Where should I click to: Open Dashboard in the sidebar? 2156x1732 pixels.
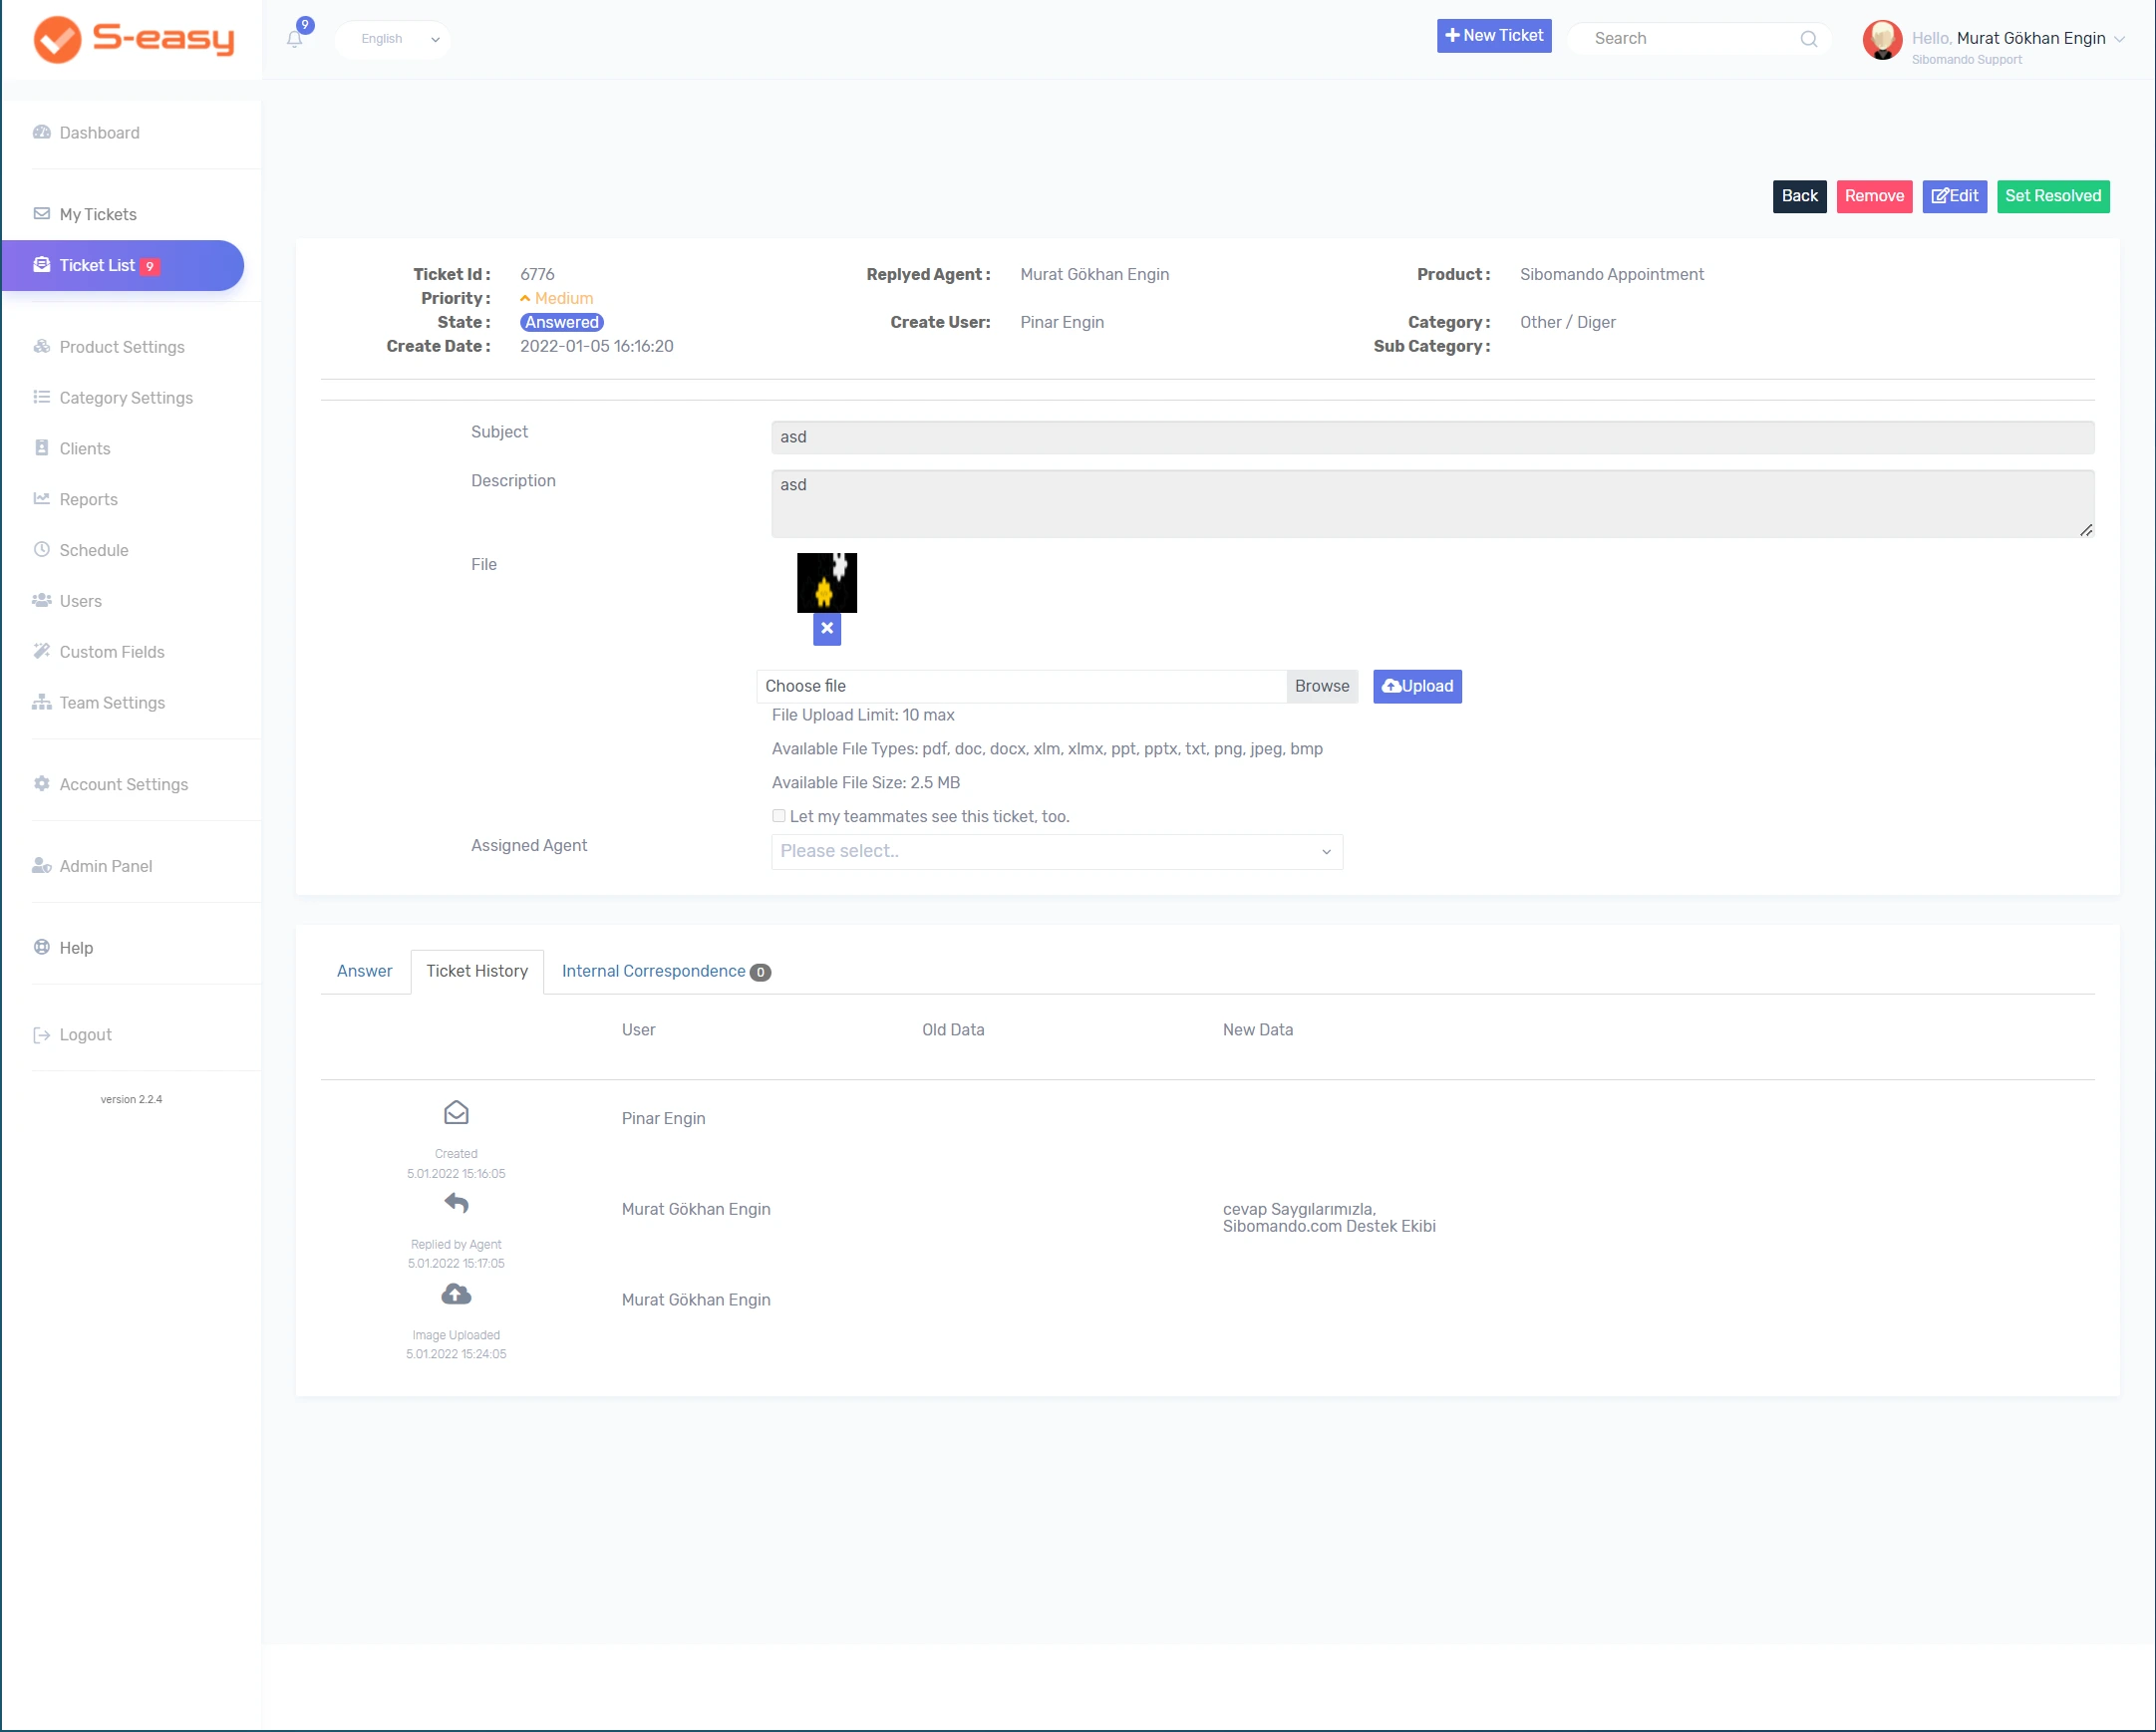point(99,133)
